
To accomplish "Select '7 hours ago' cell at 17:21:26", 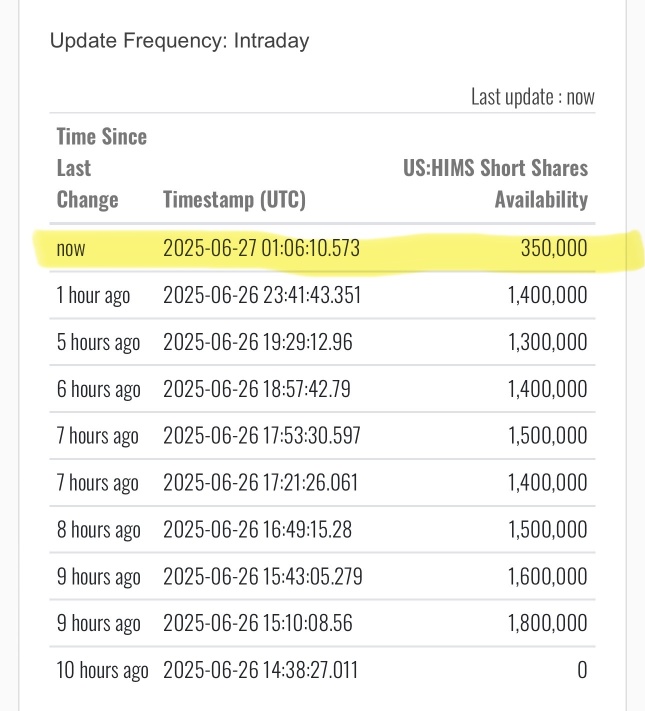I will pos(97,483).
